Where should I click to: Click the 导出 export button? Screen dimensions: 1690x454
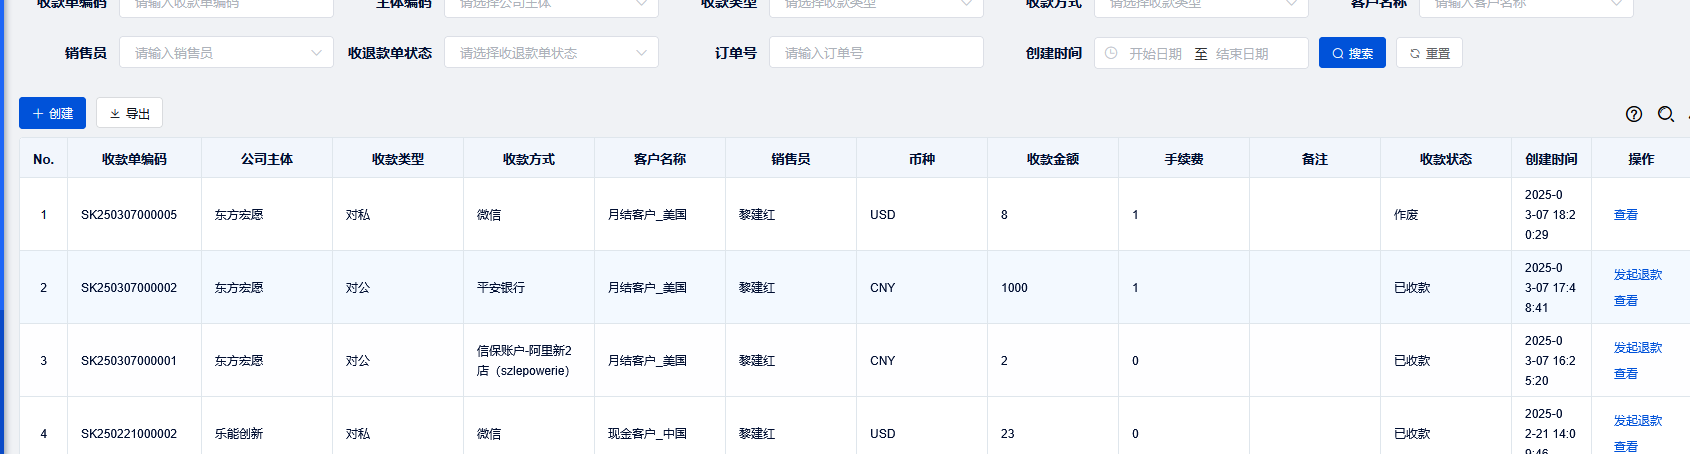coord(129,113)
